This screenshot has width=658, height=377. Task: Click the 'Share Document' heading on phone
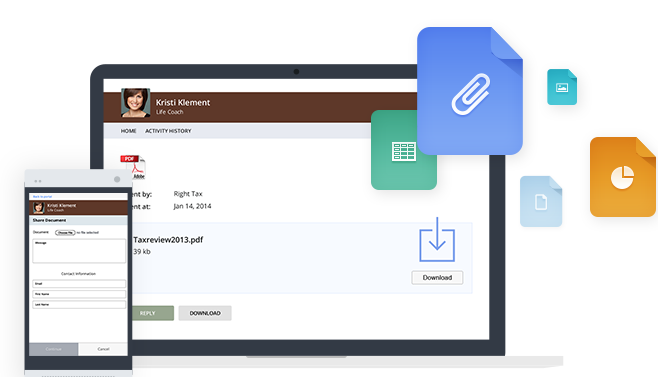(50, 220)
